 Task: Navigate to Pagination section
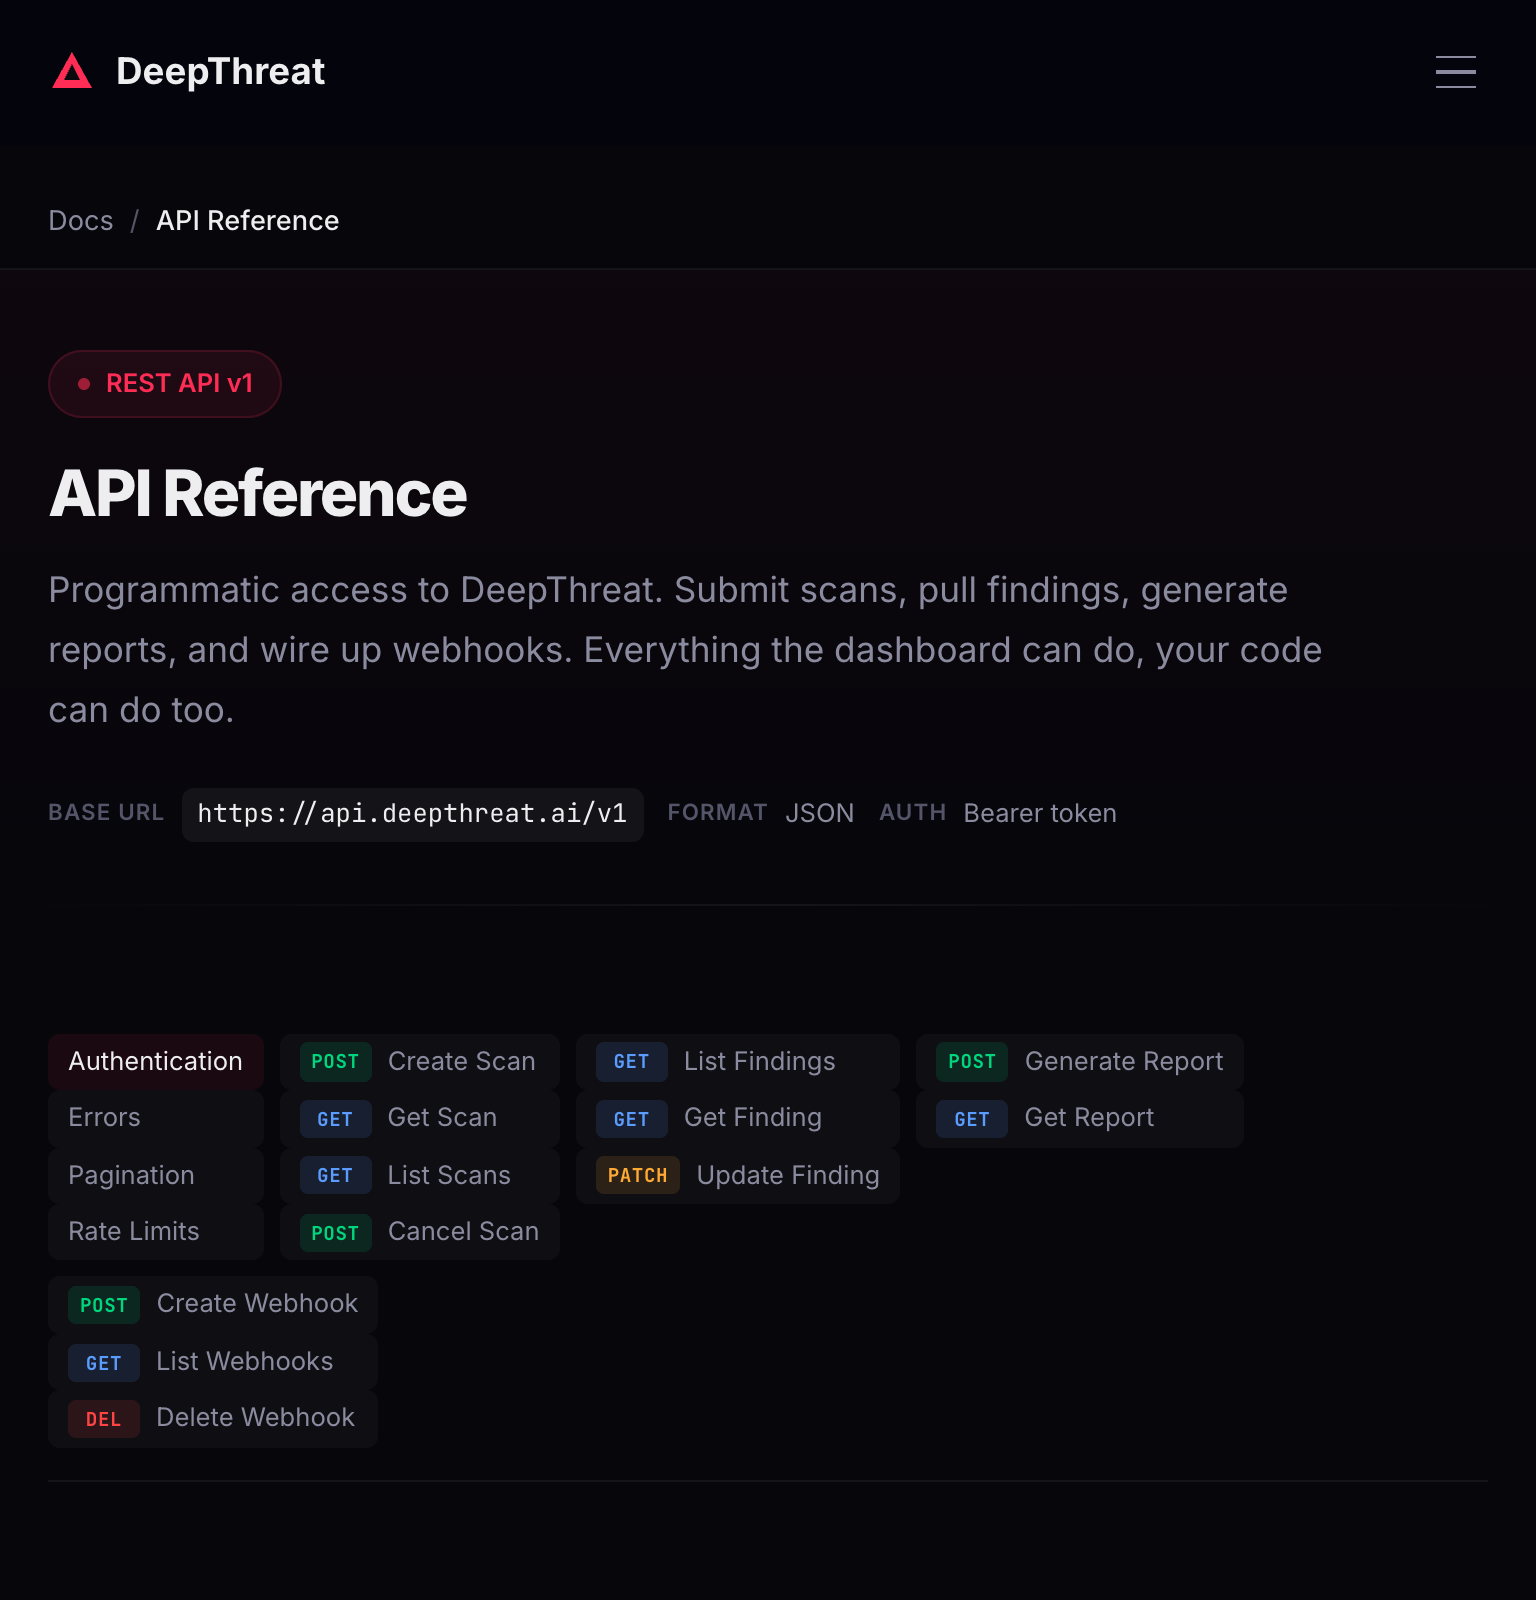coord(156,1176)
